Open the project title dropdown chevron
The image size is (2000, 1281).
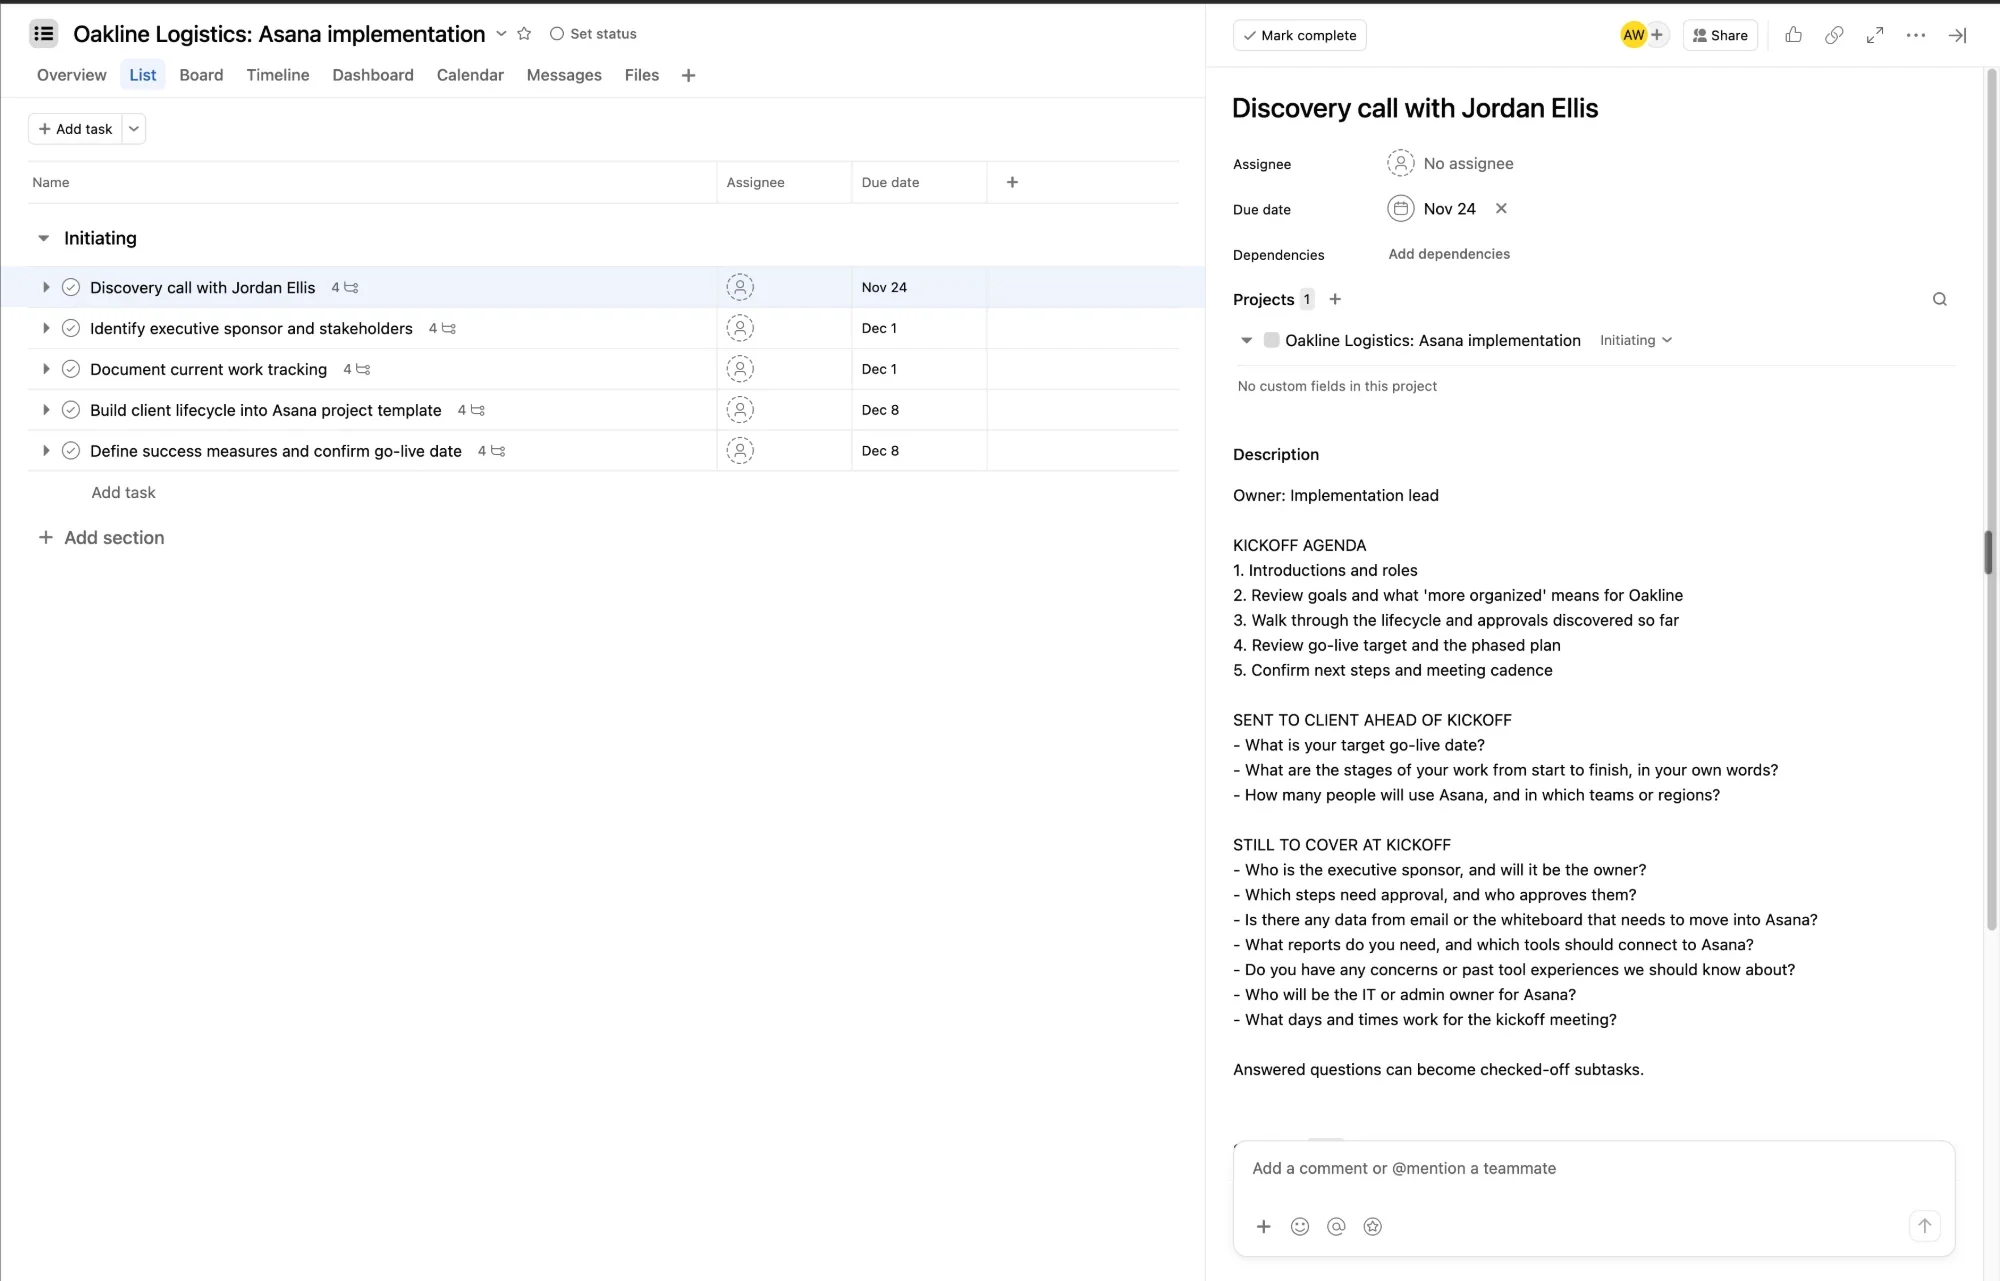[x=501, y=34]
